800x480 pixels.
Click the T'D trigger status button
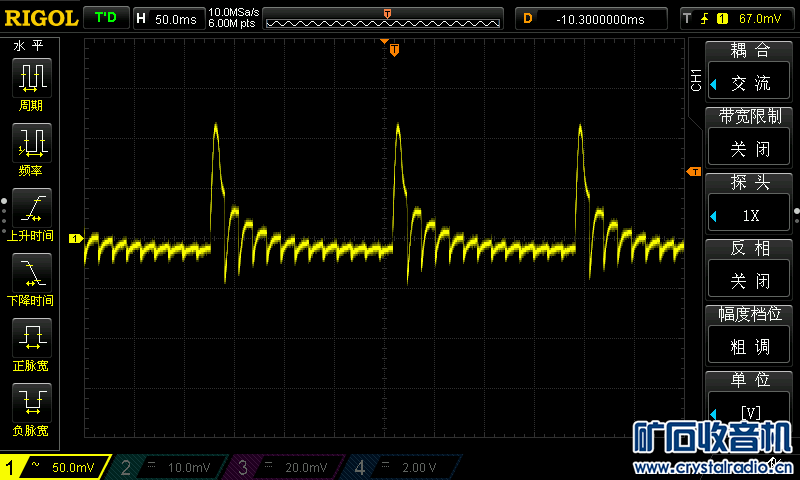(x=104, y=18)
